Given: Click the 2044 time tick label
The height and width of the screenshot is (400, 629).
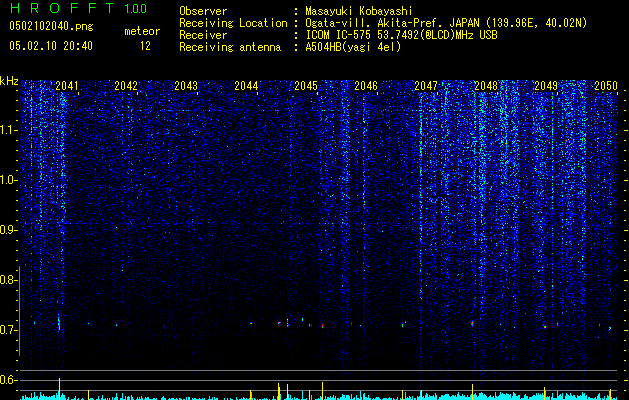Looking at the screenshot, I should pos(246,86).
